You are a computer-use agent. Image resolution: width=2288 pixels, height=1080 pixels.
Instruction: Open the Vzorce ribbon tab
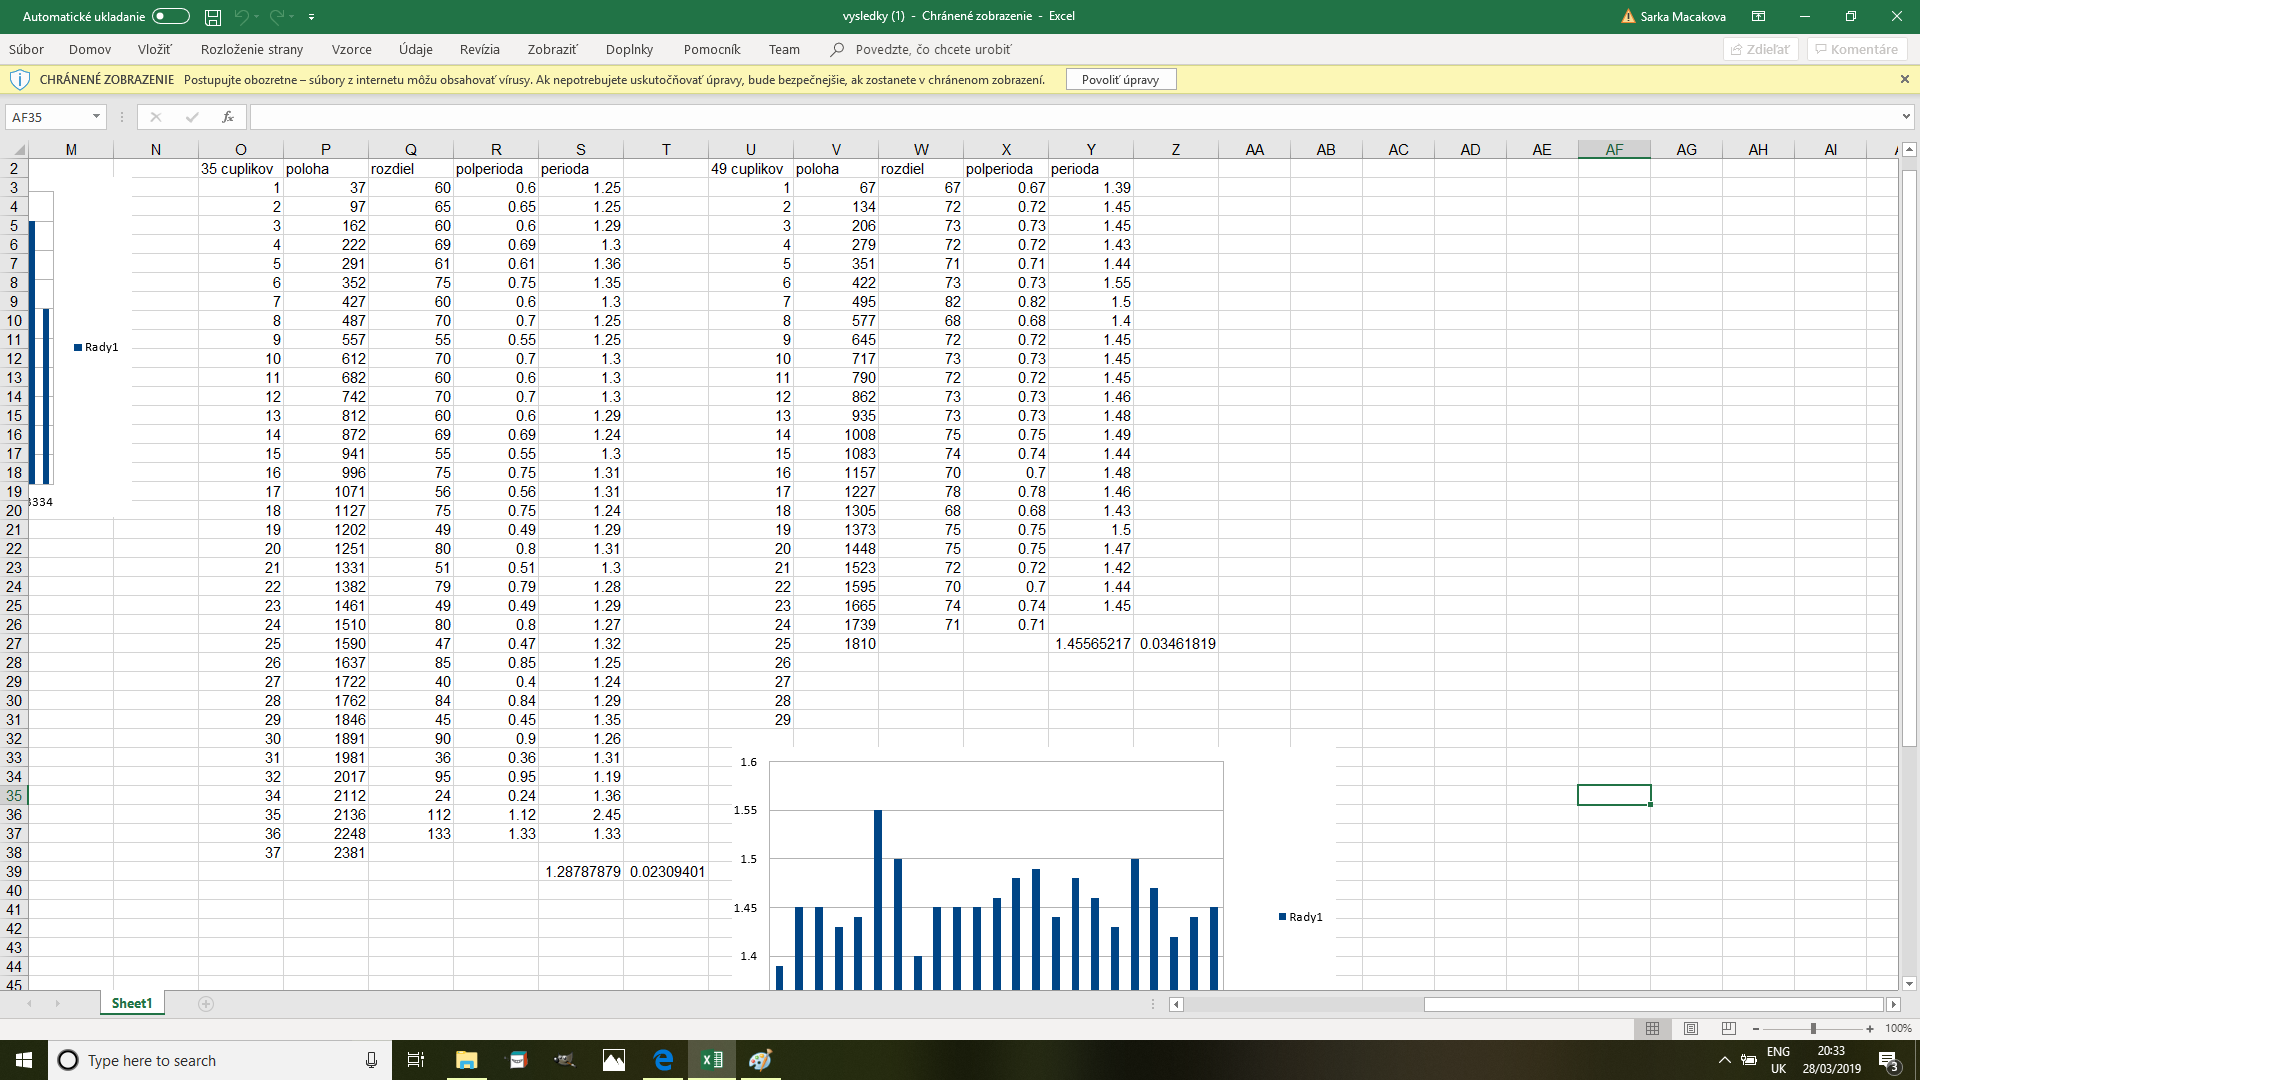point(351,49)
